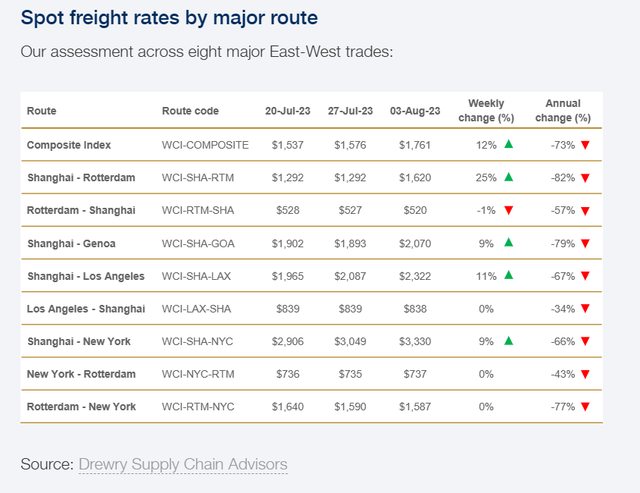Click the red annual arrow for Composite Index

(x=585, y=145)
